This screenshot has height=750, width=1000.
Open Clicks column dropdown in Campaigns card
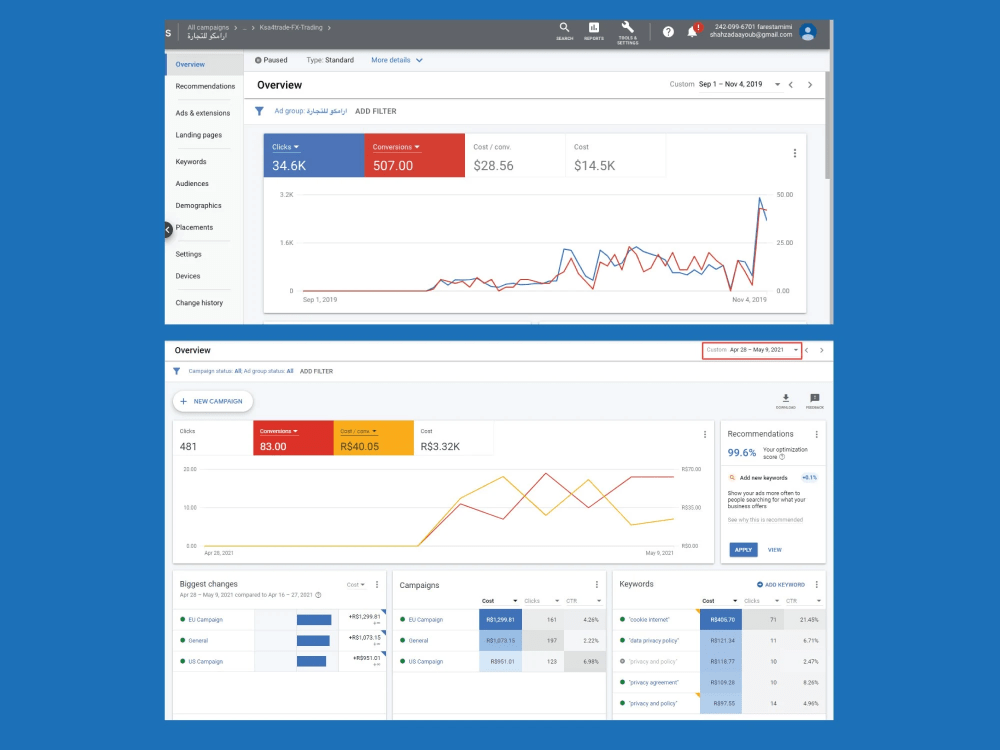541,601
